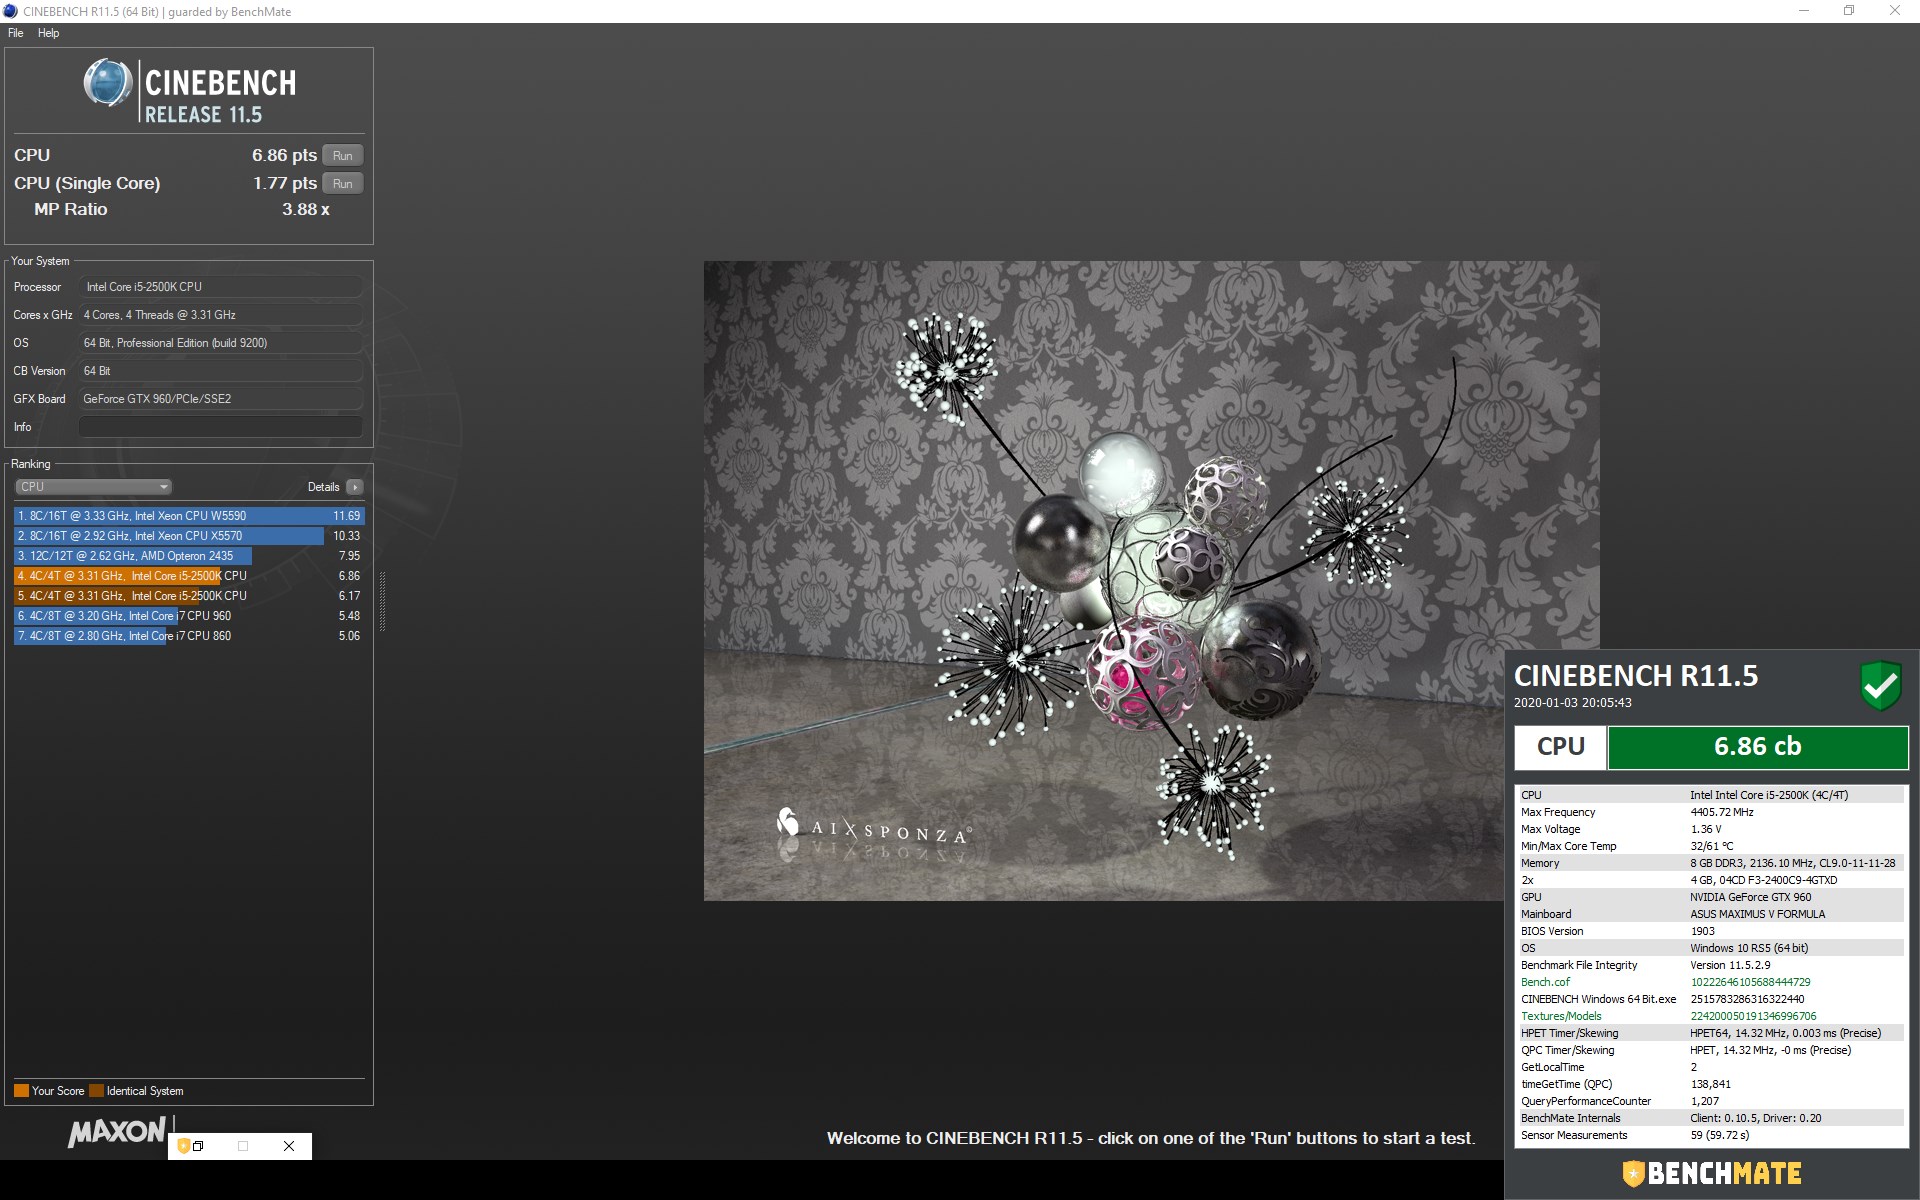Click the Identical System legend swatch
1920x1200 pixels.
[96, 1091]
